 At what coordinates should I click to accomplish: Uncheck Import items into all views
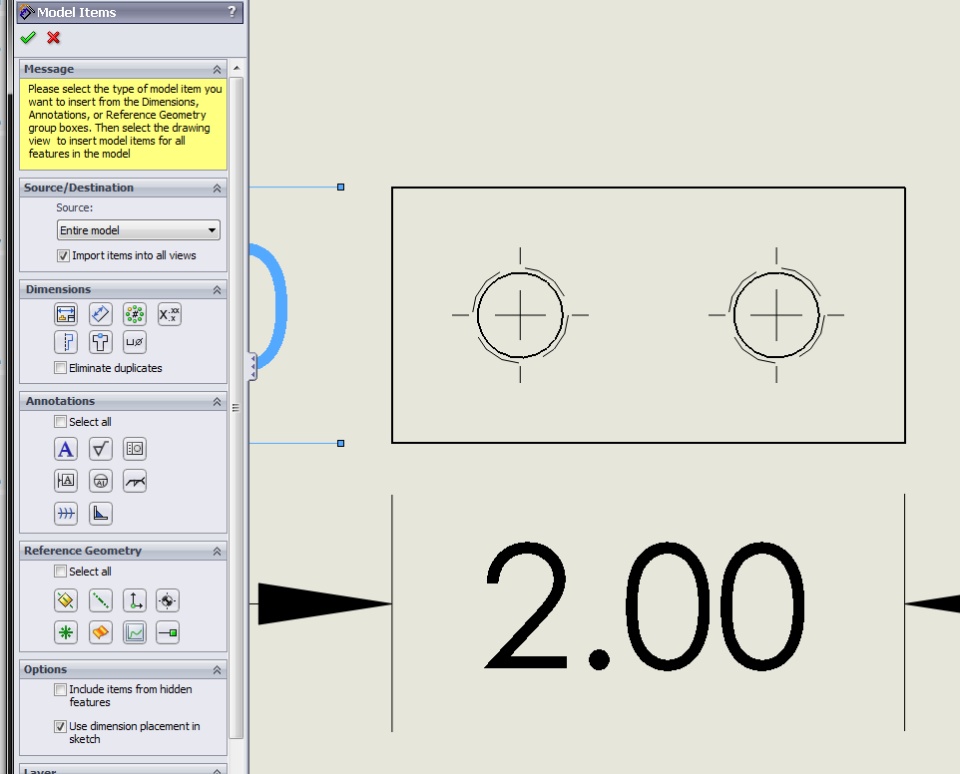[x=63, y=256]
